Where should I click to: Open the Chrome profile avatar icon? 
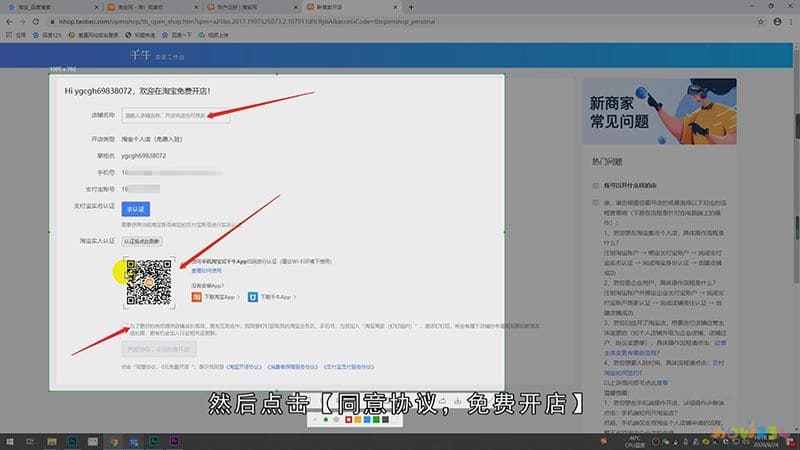[777, 21]
